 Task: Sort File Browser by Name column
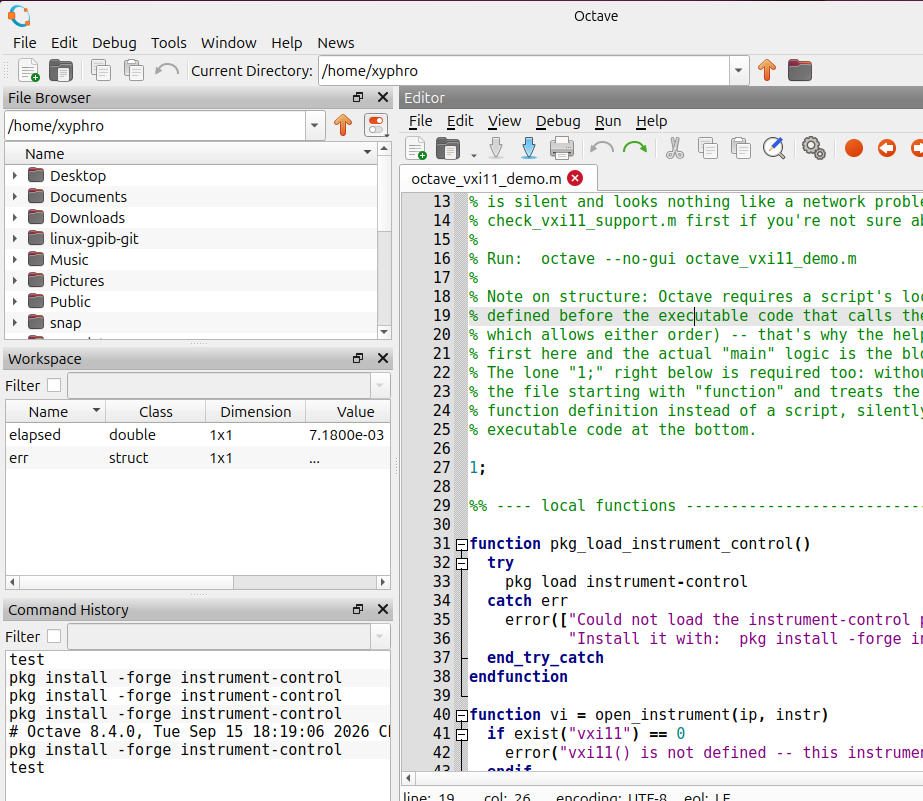[x=191, y=154]
